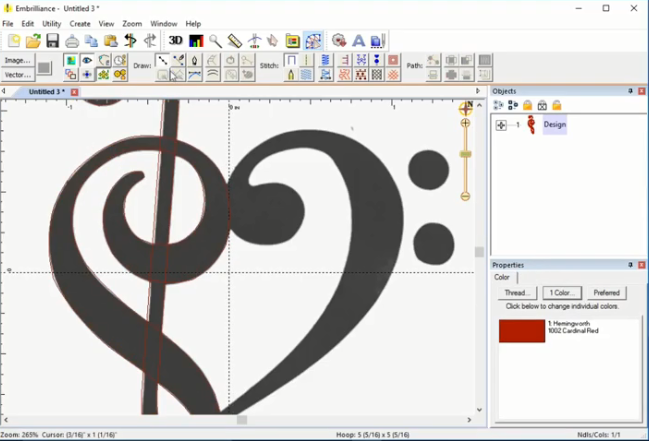649x441 pixels.
Task: Open the lettering tool (A icon)
Action: [x=359, y=41]
